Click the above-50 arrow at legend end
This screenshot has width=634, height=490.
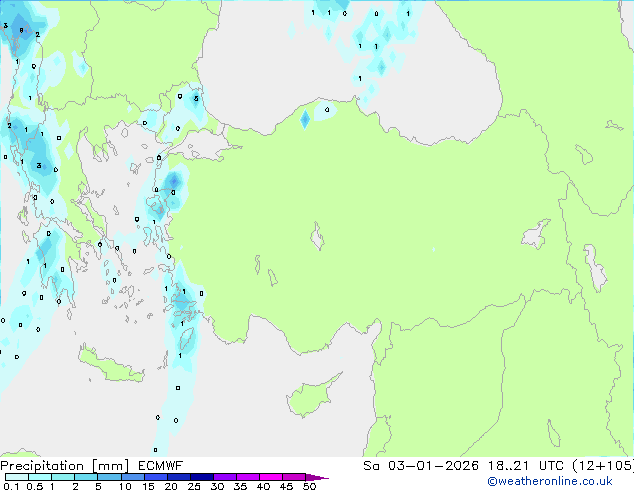tap(317, 477)
